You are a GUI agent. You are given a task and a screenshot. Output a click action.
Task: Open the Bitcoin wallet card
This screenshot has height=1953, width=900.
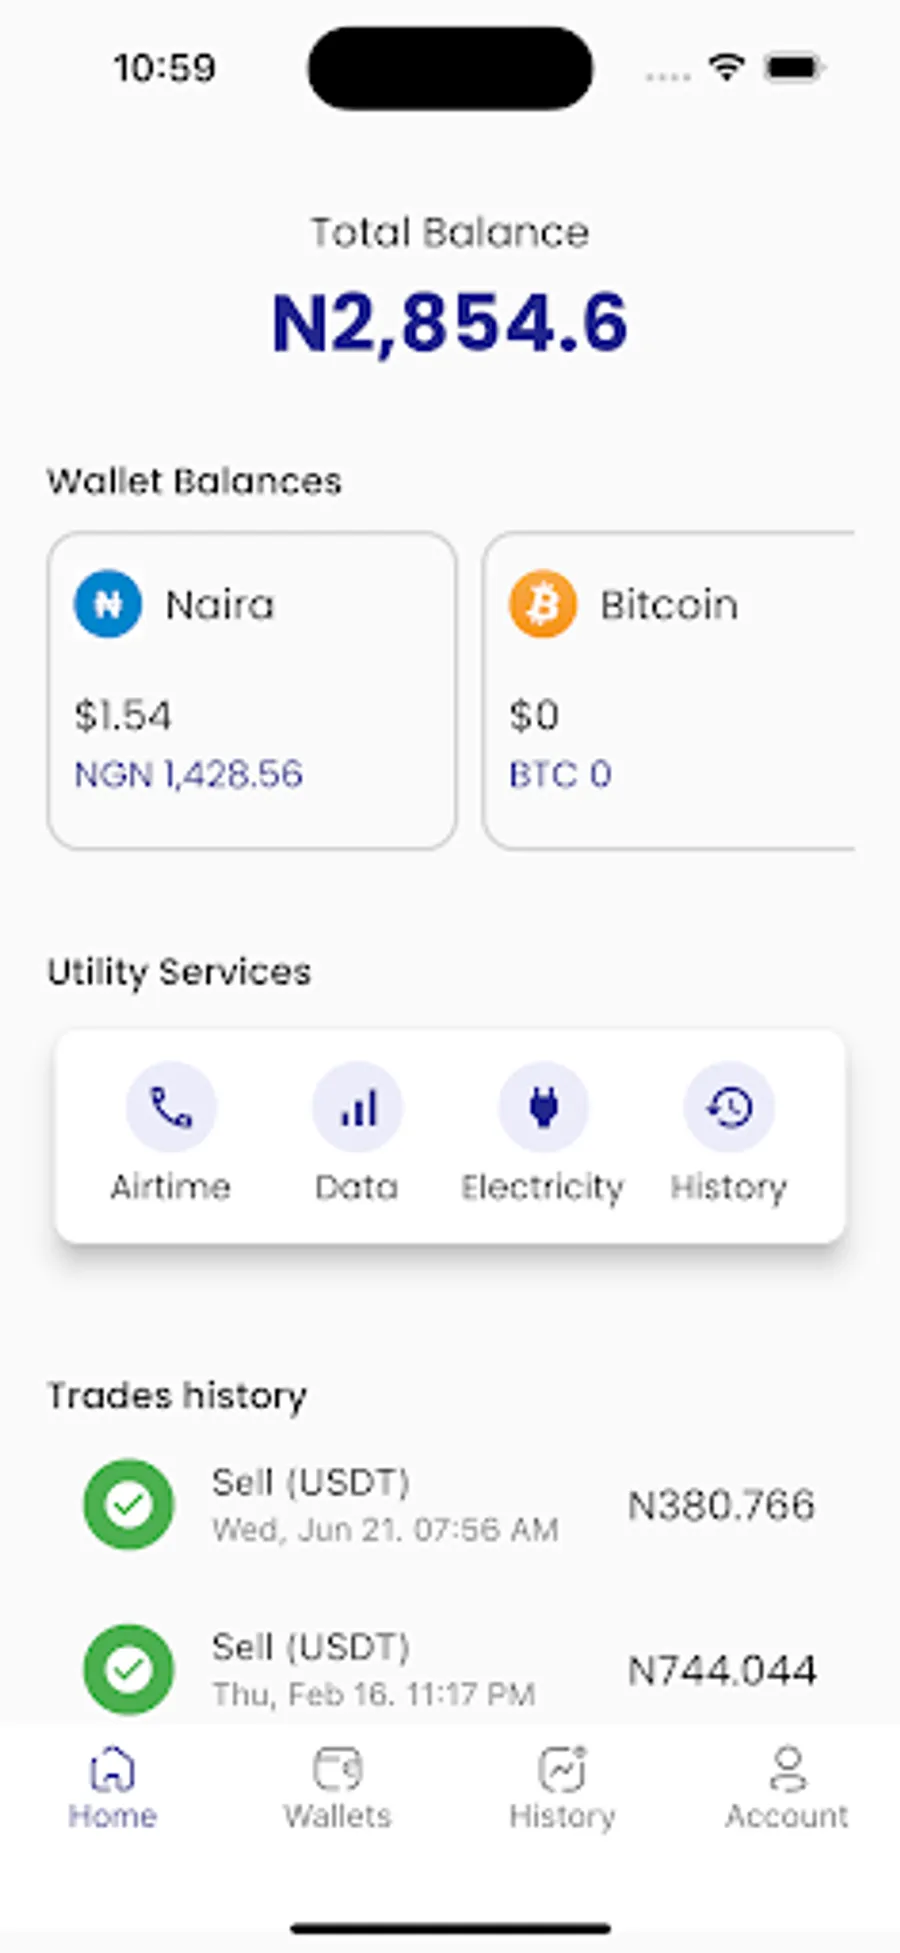click(x=670, y=690)
